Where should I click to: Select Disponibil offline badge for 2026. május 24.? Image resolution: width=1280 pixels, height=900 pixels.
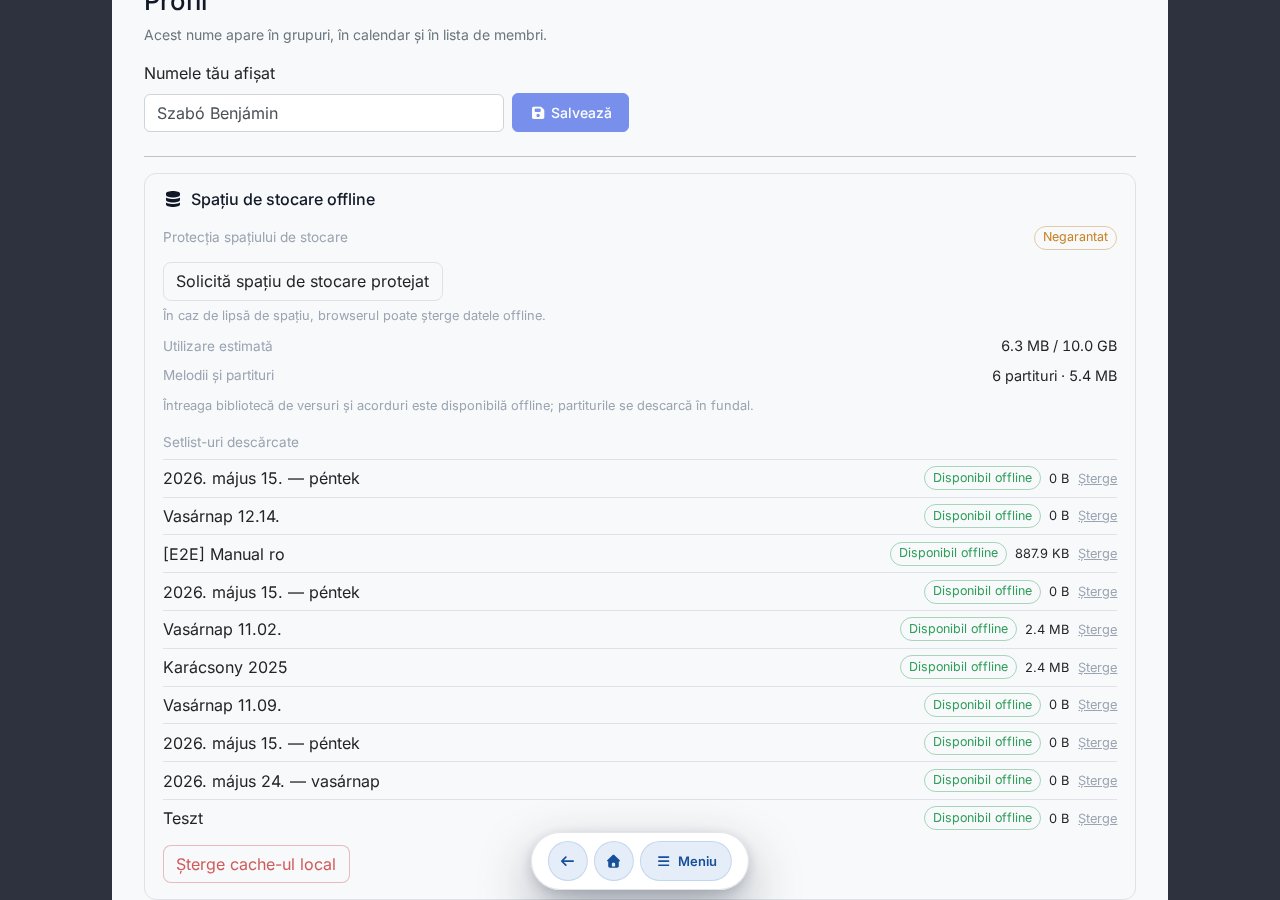(x=982, y=780)
